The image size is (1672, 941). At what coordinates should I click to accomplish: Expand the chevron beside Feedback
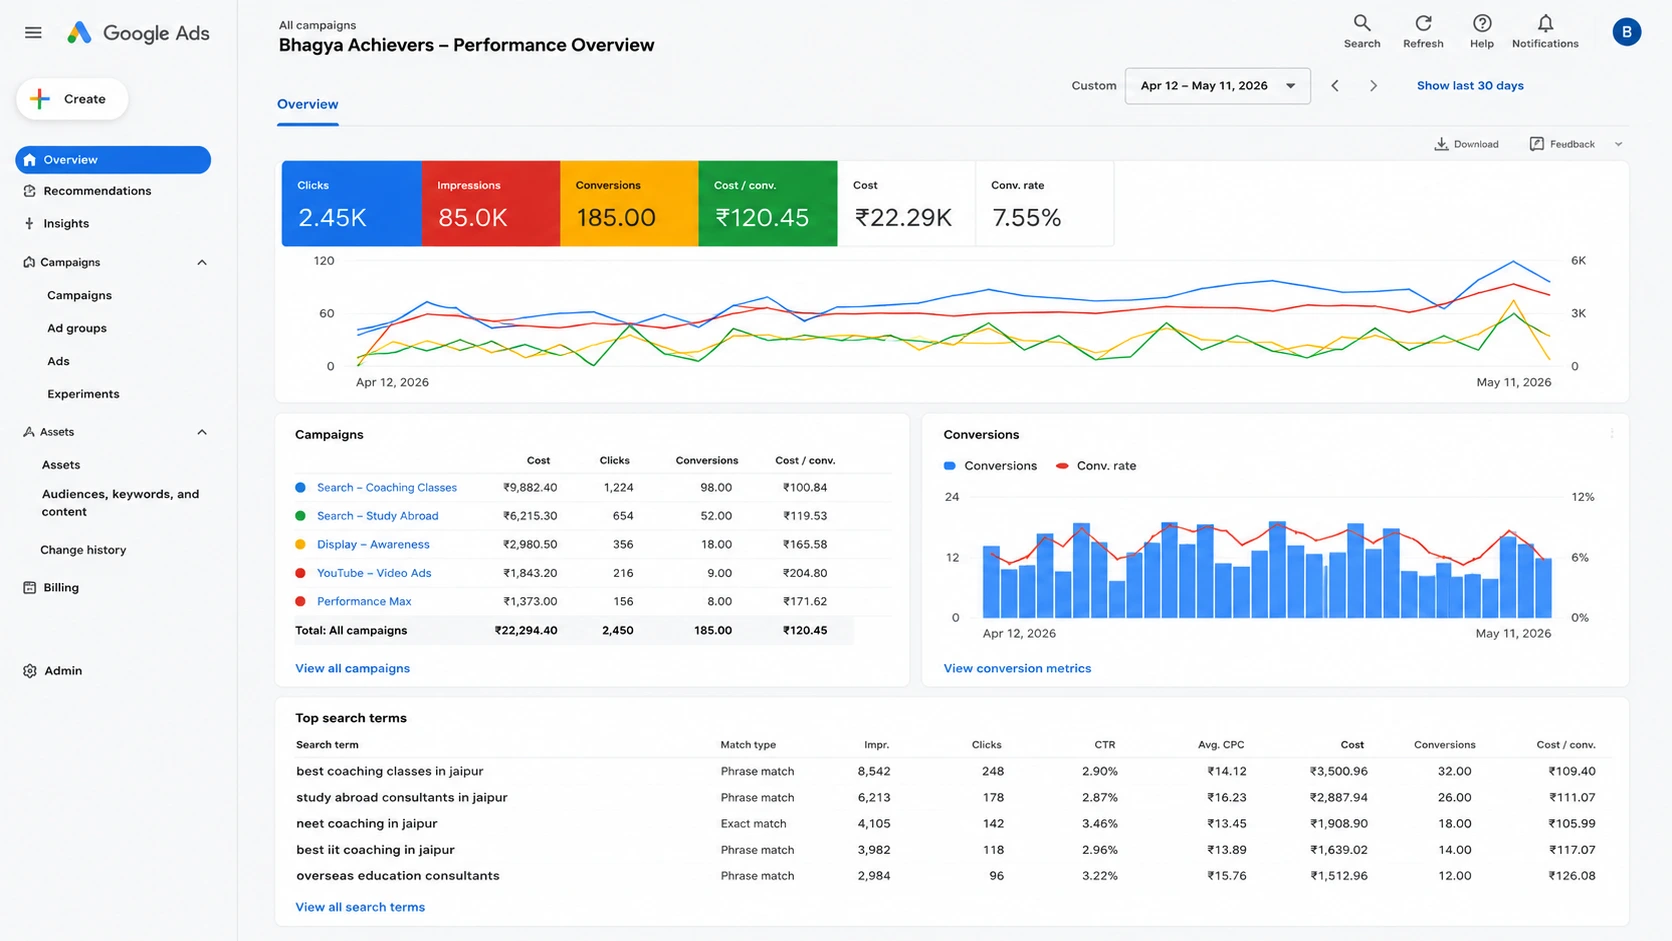pos(1618,144)
